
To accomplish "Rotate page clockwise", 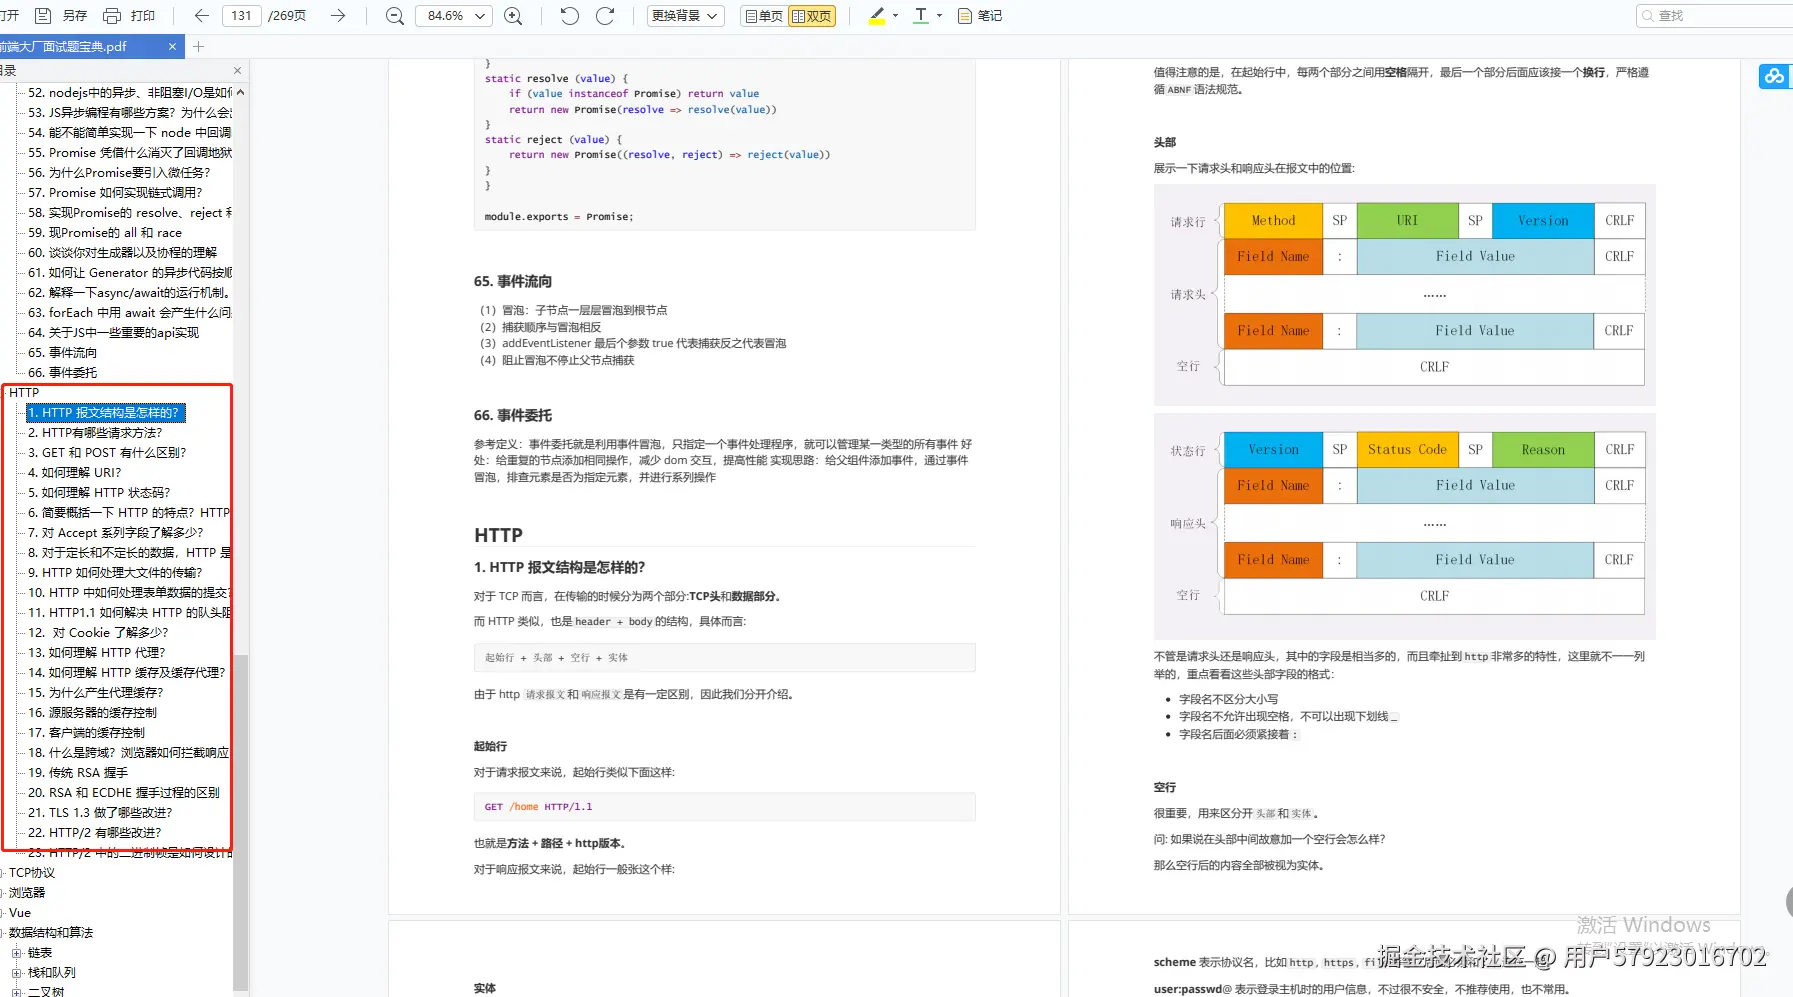I will tap(605, 16).
